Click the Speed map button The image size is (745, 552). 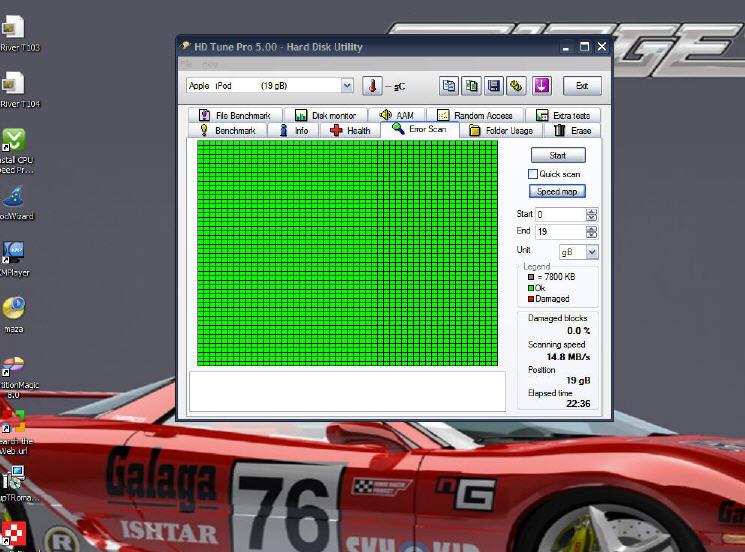pos(557,191)
